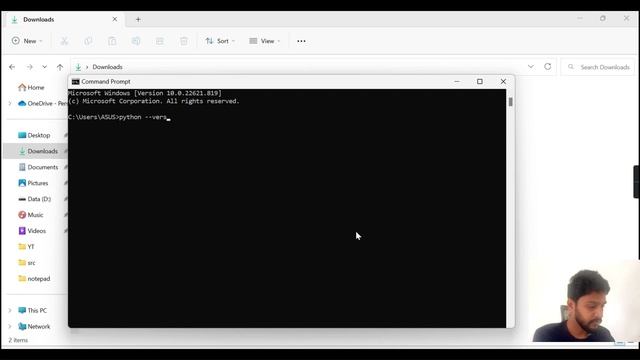Go back with the Explorer back arrow
Viewport: 640px width, 360px height.
[x=12, y=67]
